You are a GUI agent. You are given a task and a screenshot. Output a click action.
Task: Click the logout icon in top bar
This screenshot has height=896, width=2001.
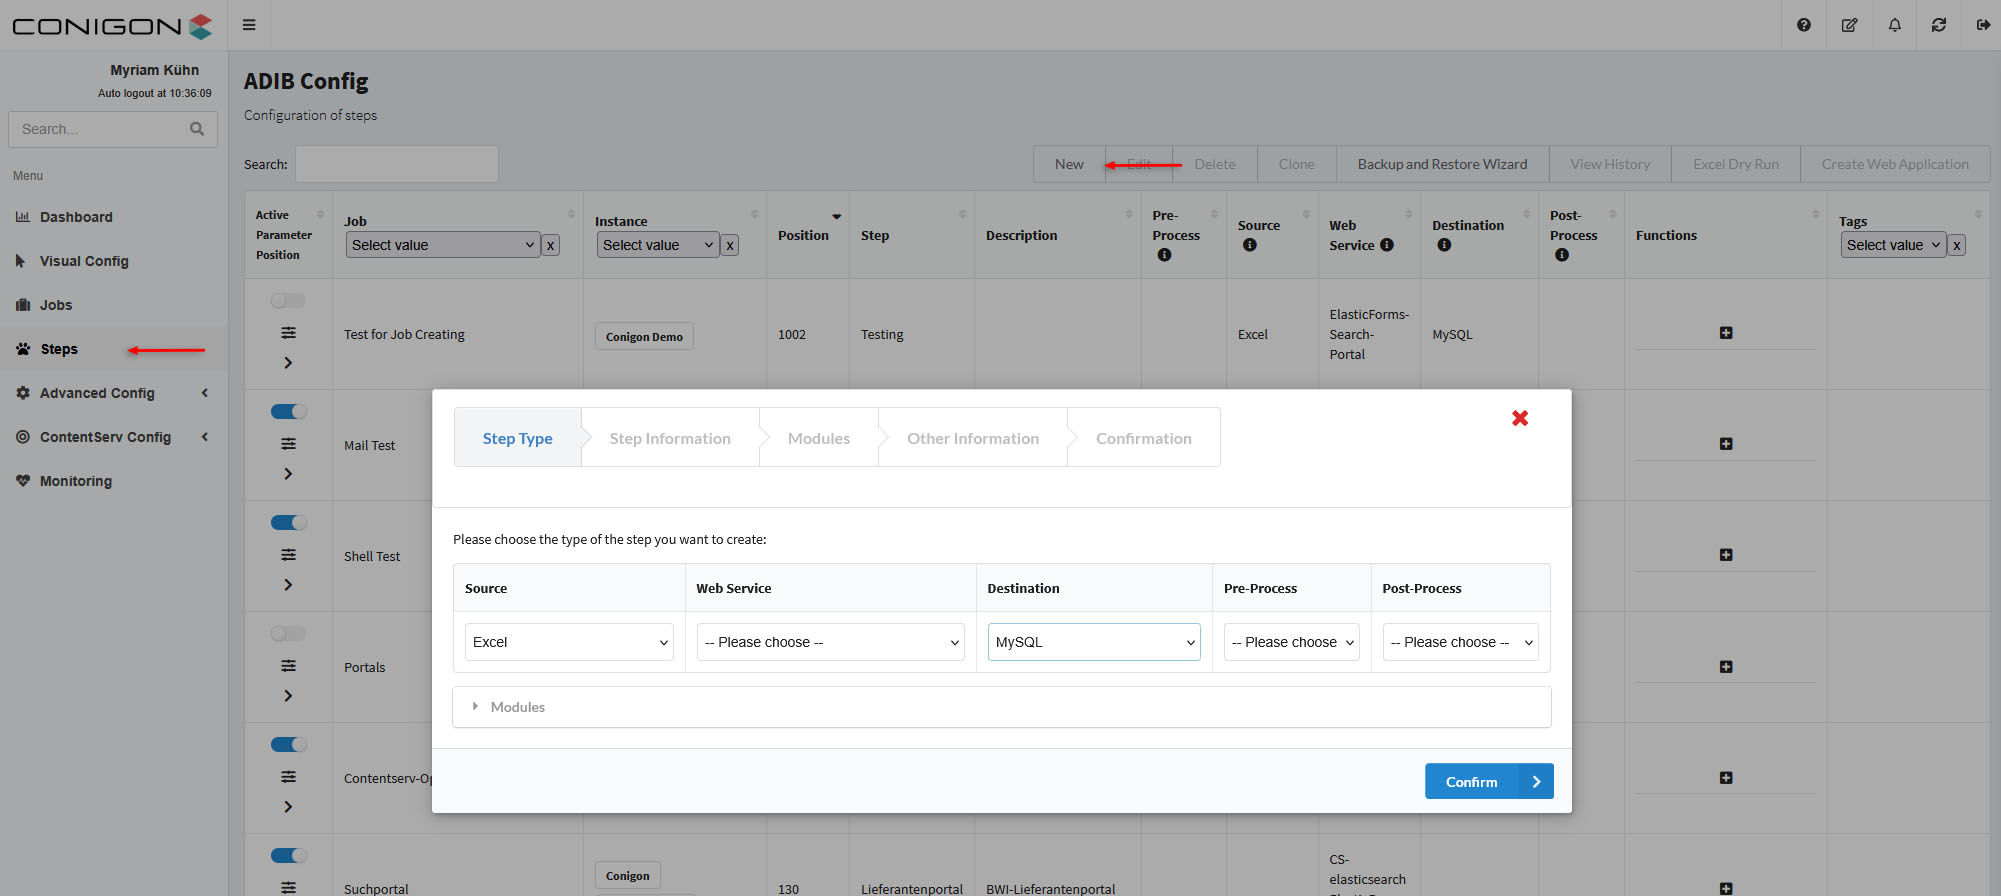(x=1982, y=25)
